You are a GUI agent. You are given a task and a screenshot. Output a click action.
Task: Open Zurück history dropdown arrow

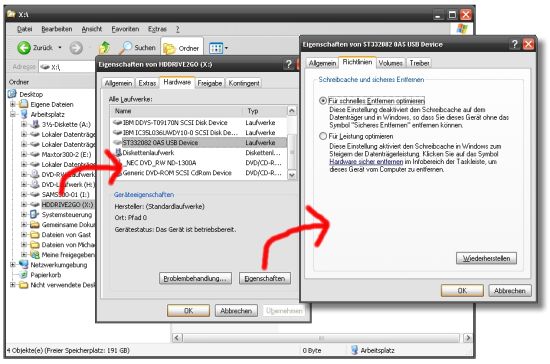point(60,48)
